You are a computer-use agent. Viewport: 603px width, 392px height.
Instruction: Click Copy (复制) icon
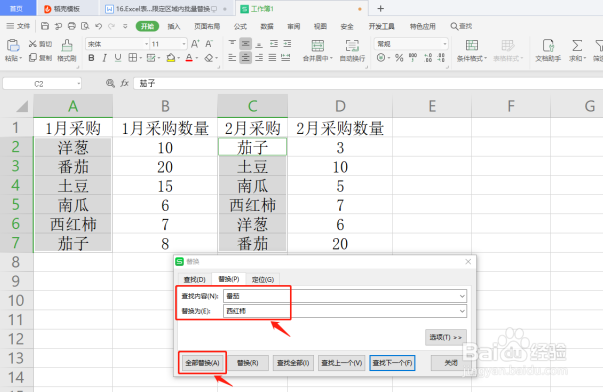(x=33, y=58)
